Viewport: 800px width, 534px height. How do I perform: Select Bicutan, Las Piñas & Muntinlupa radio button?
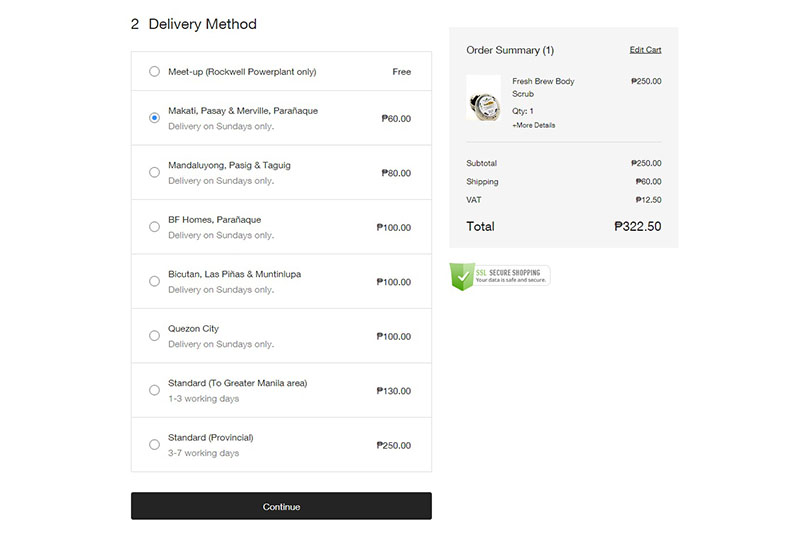[x=154, y=282]
